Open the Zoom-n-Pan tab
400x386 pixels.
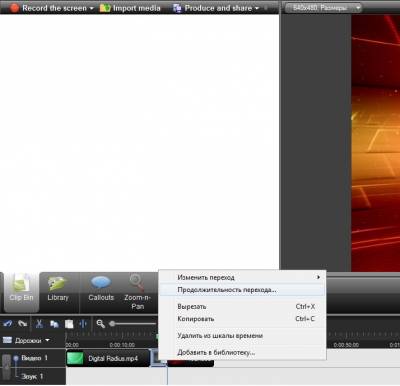[137, 292]
